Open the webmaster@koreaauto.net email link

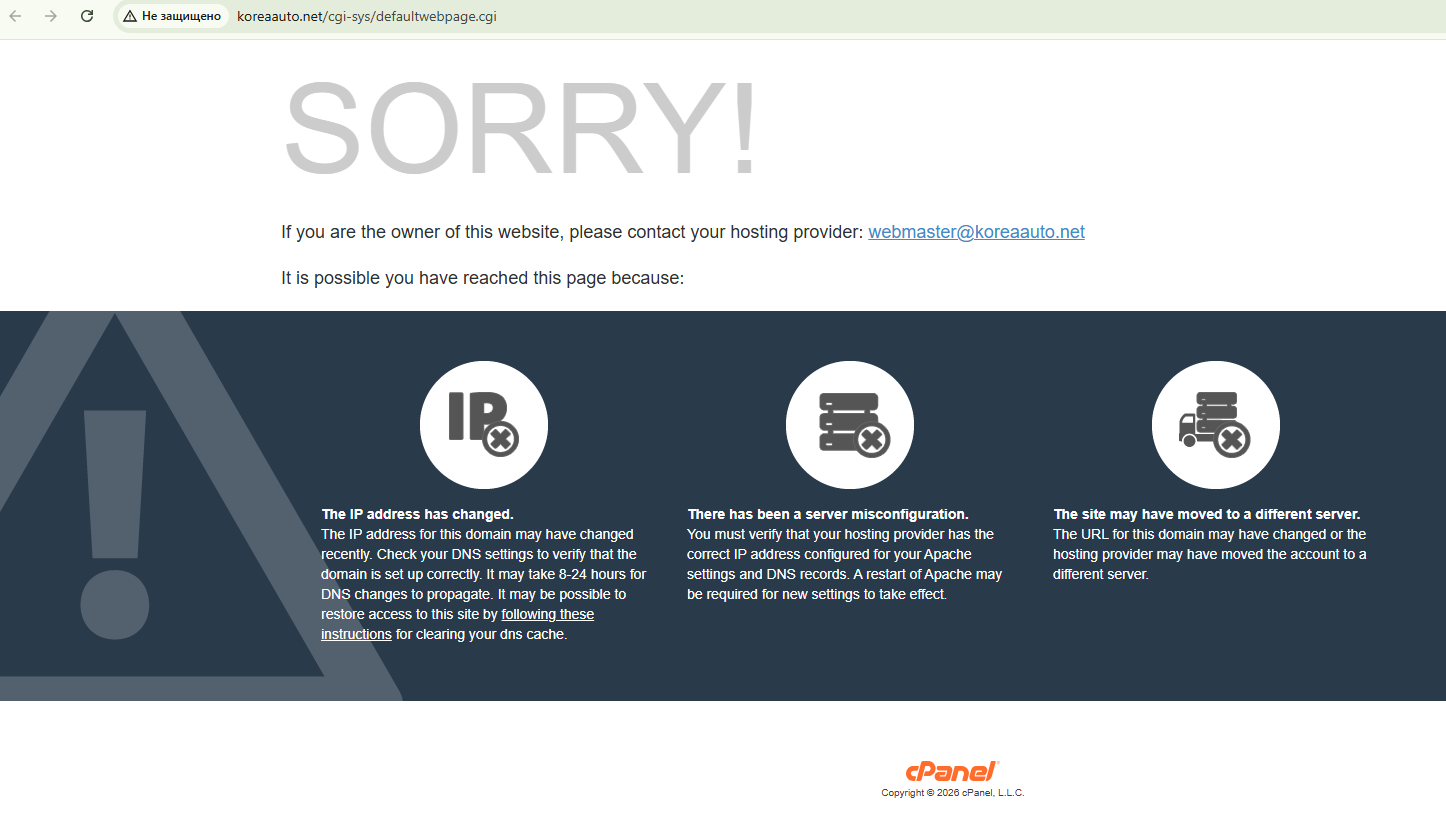click(x=976, y=232)
